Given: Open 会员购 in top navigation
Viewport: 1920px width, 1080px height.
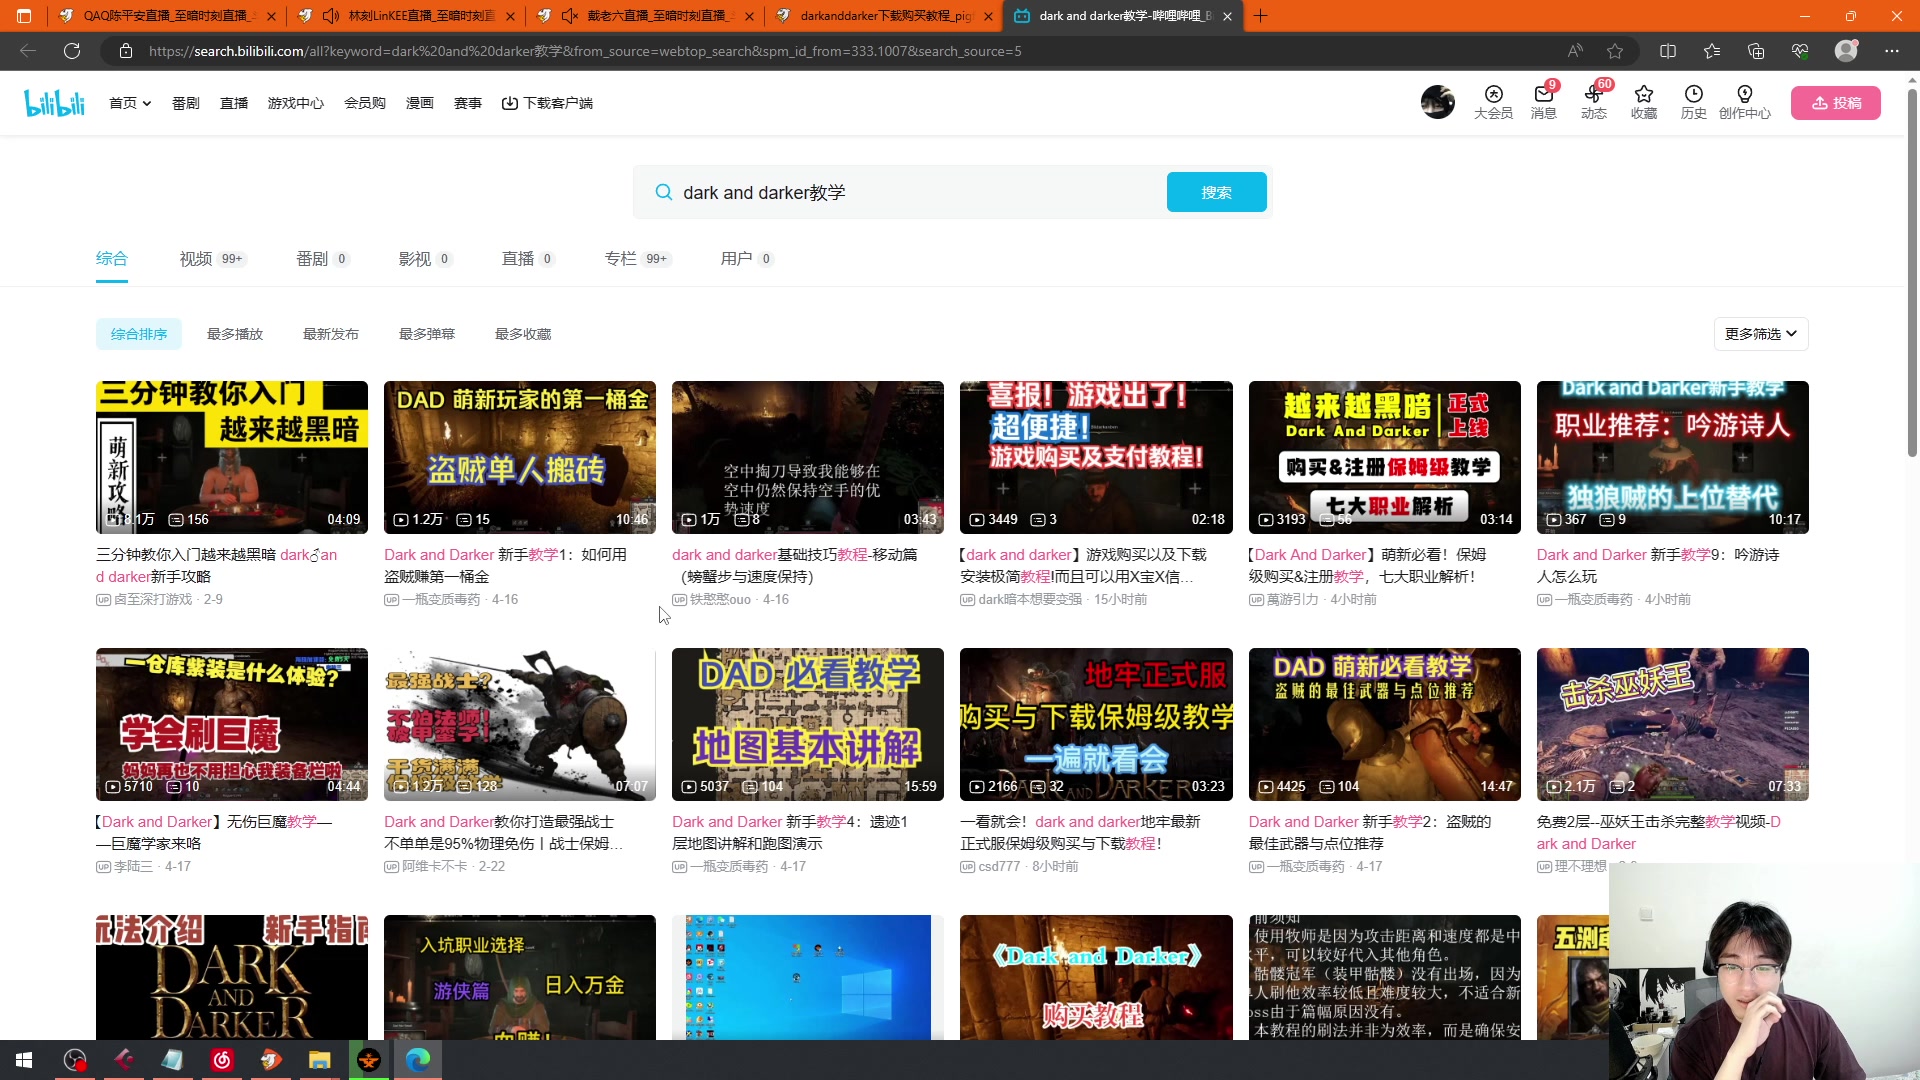Looking at the screenshot, I should (x=365, y=103).
